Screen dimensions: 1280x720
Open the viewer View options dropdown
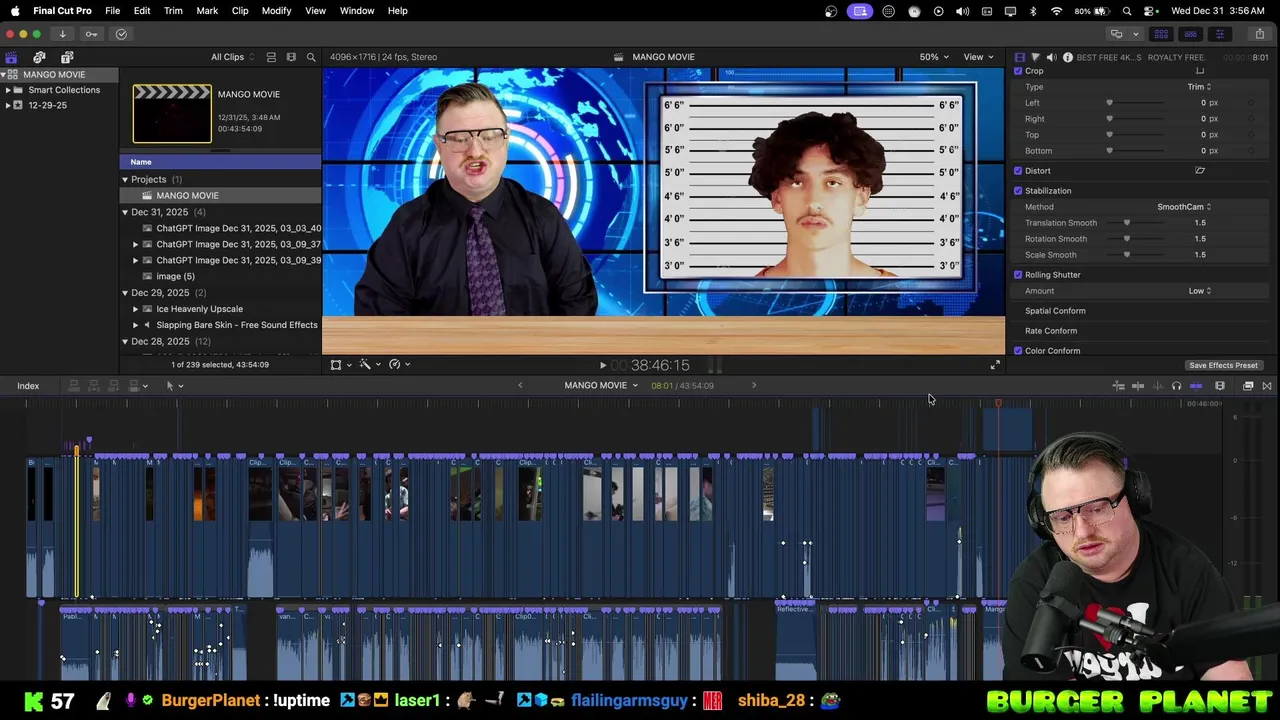click(977, 57)
